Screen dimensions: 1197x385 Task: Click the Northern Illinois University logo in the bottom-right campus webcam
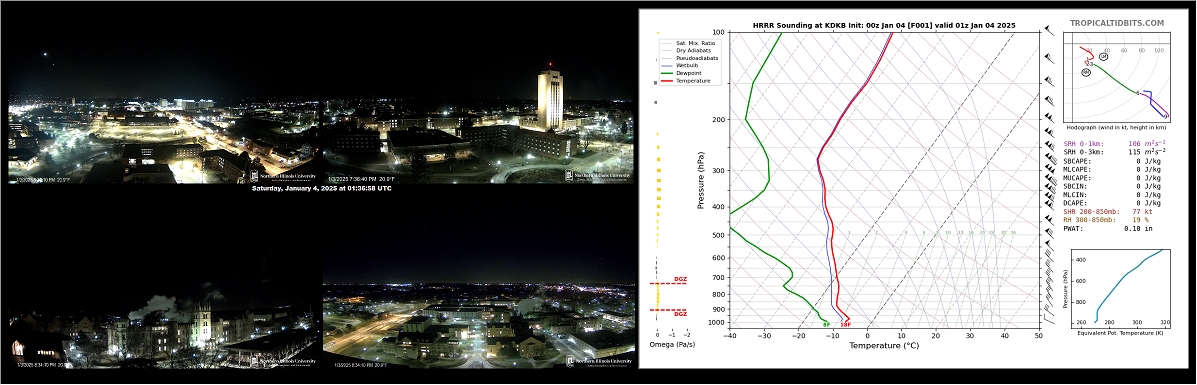coord(598,361)
